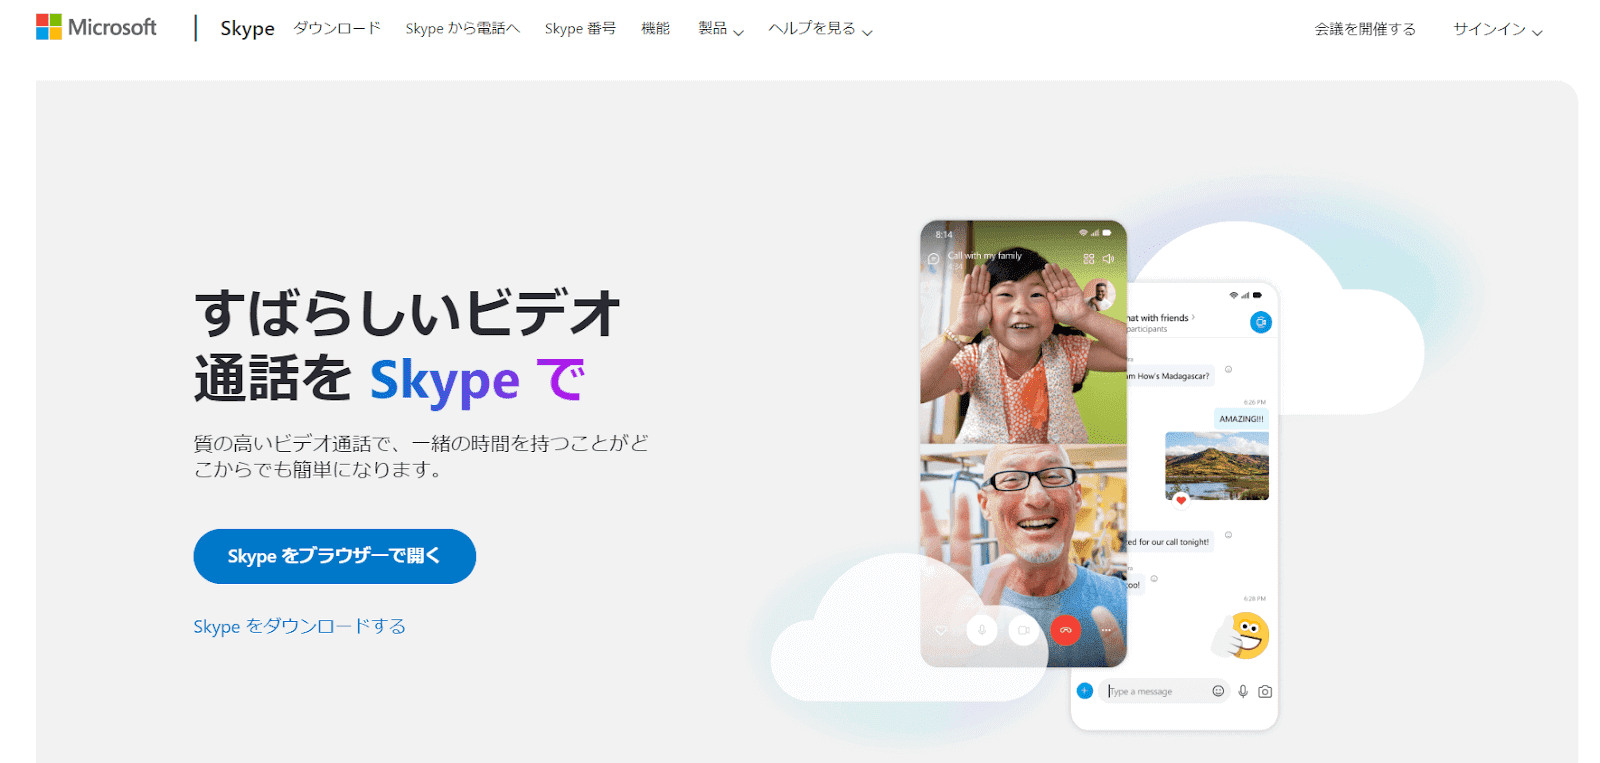This screenshot has height=763, width=1600.
Task: Expand the サインイン dropdown
Action: pyautogui.click(x=1498, y=29)
